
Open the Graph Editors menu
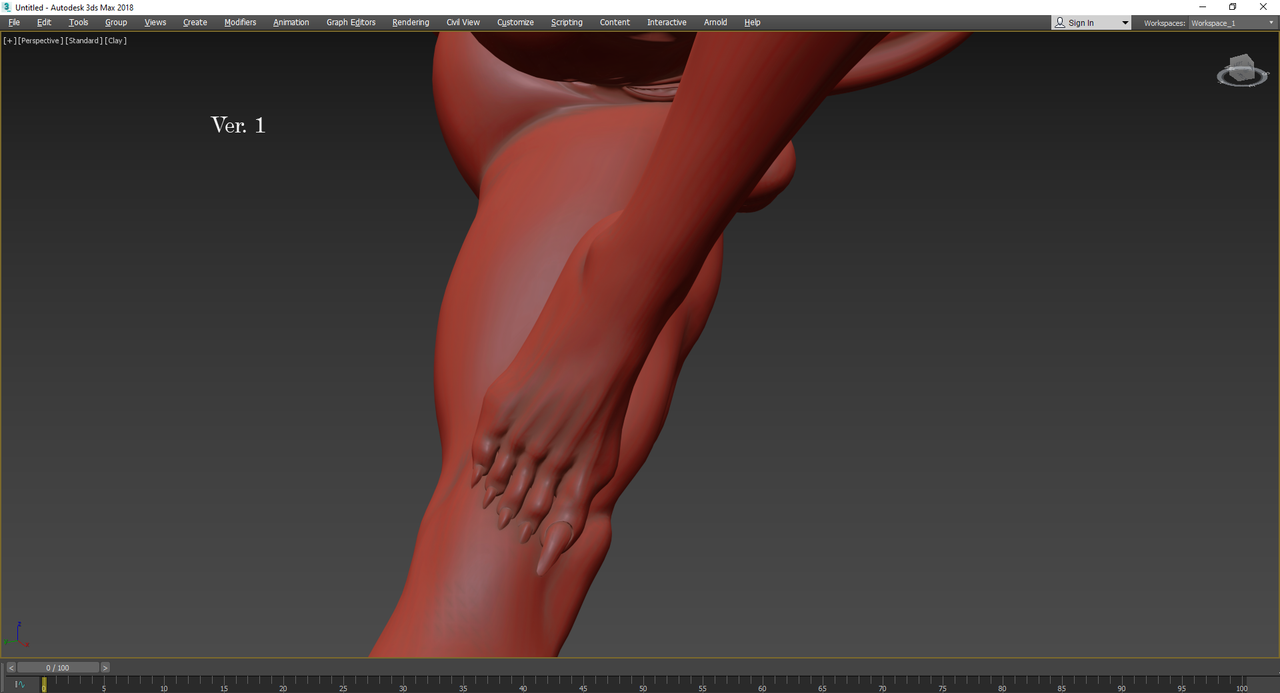pyautogui.click(x=351, y=22)
